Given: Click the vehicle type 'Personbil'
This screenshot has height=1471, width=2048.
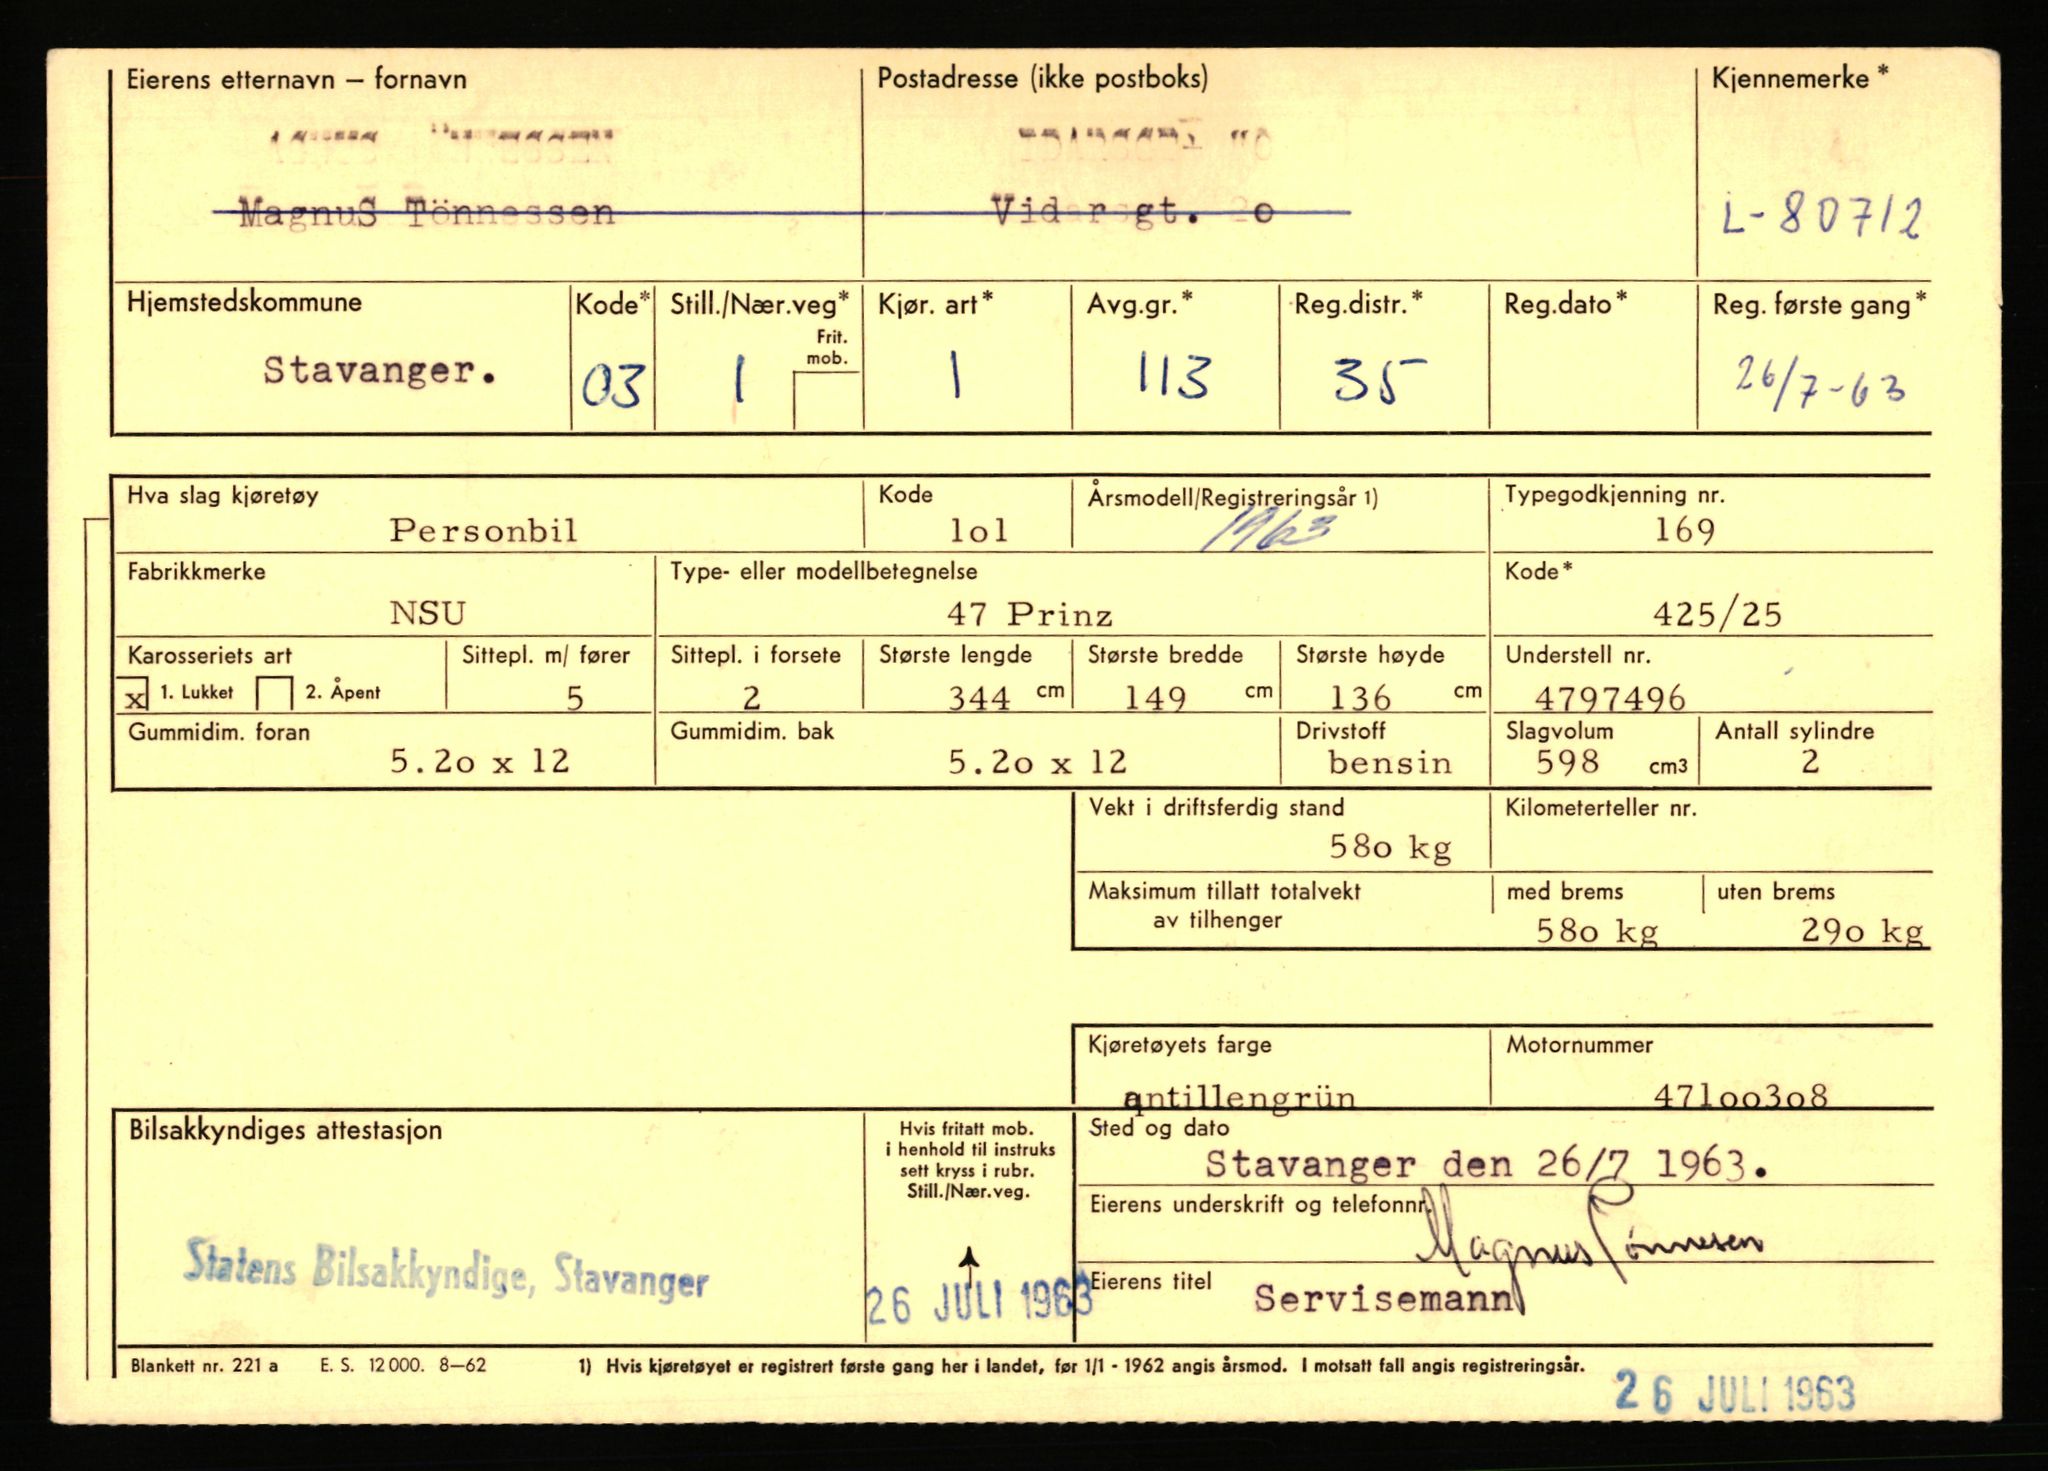Looking at the screenshot, I should point(483,529).
